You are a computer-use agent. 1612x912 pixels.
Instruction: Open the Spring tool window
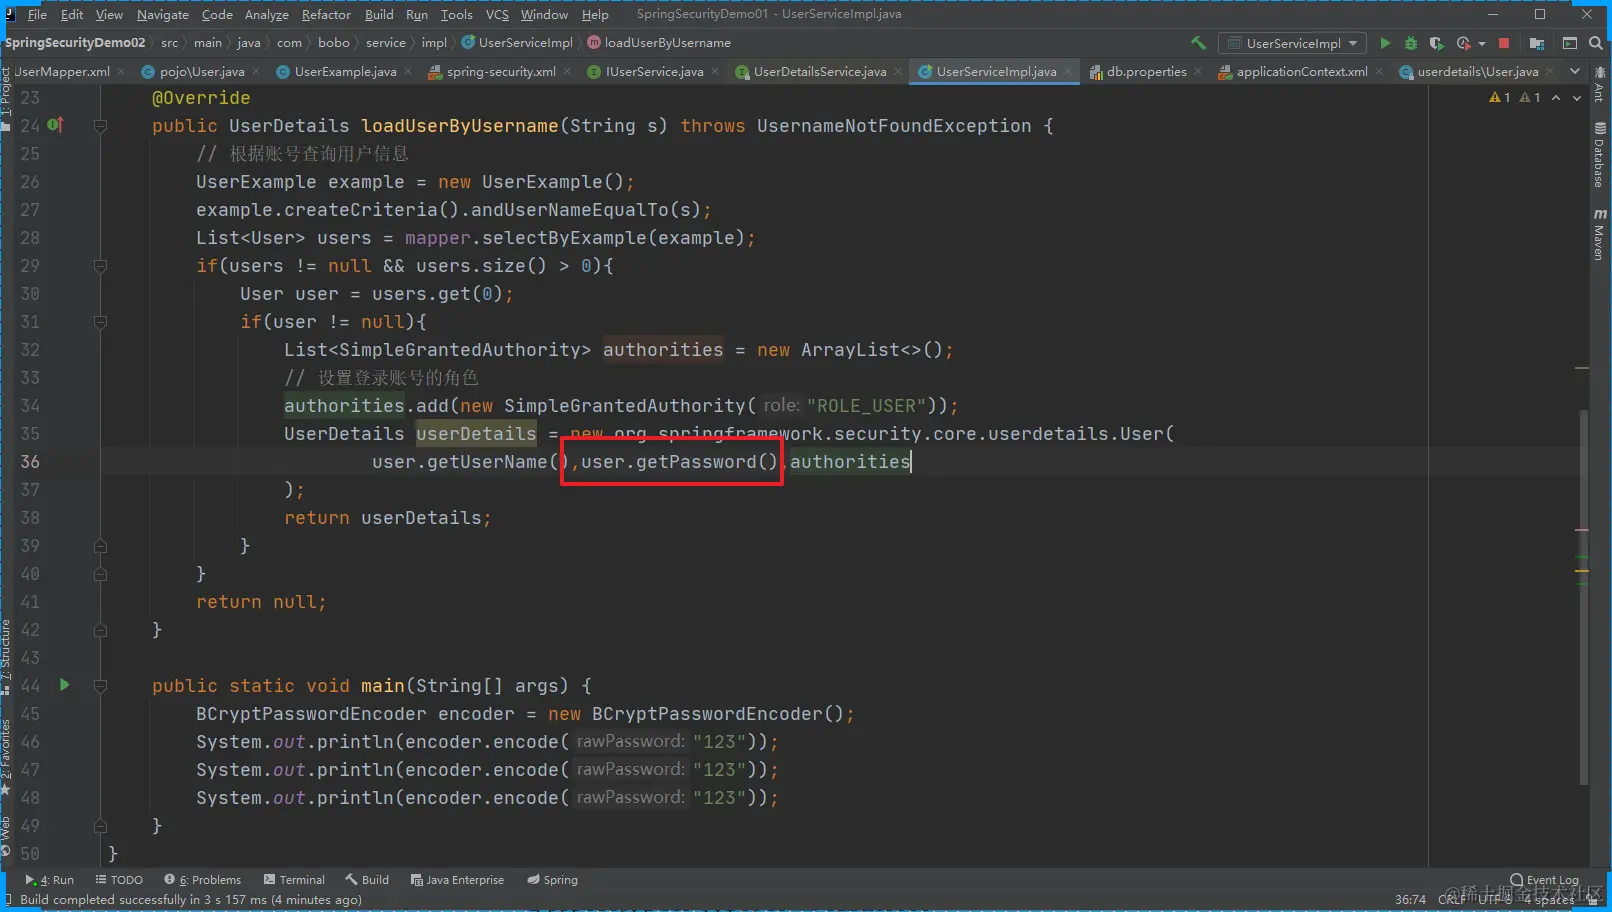pos(553,880)
